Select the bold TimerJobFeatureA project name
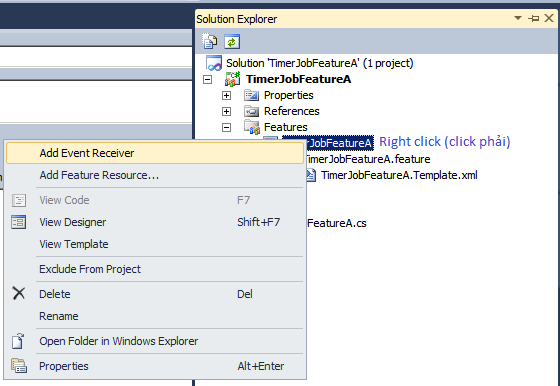This screenshot has width=560, height=386. (298, 79)
